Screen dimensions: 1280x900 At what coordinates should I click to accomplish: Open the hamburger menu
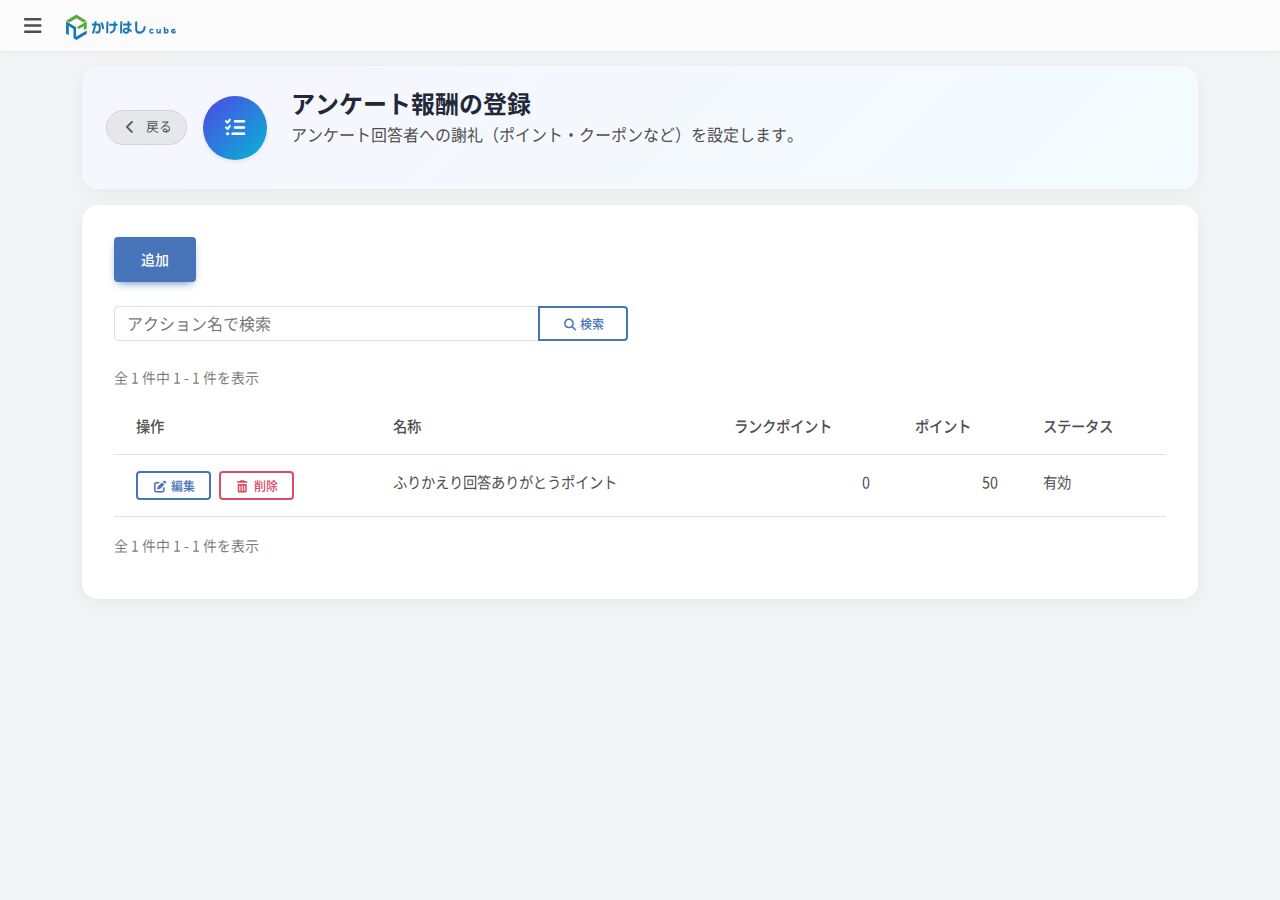tap(33, 26)
